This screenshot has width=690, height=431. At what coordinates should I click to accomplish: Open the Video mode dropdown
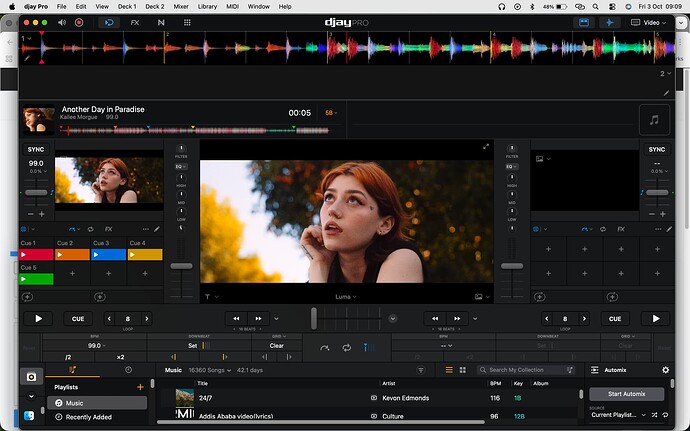(x=654, y=21)
